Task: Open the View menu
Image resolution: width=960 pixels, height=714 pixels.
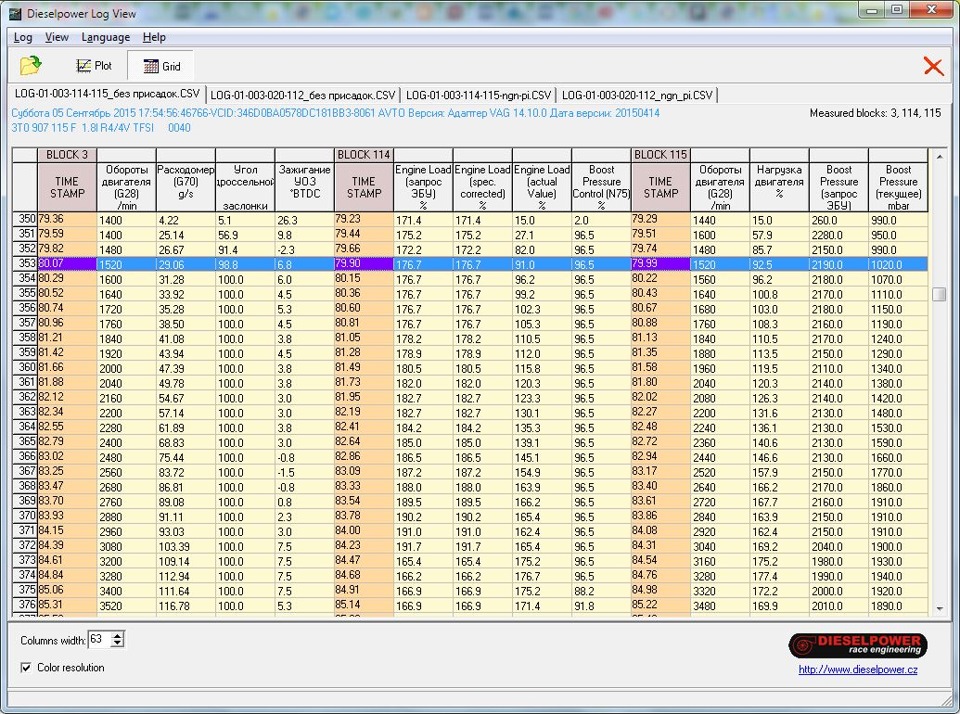Action: tap(57, 37)
